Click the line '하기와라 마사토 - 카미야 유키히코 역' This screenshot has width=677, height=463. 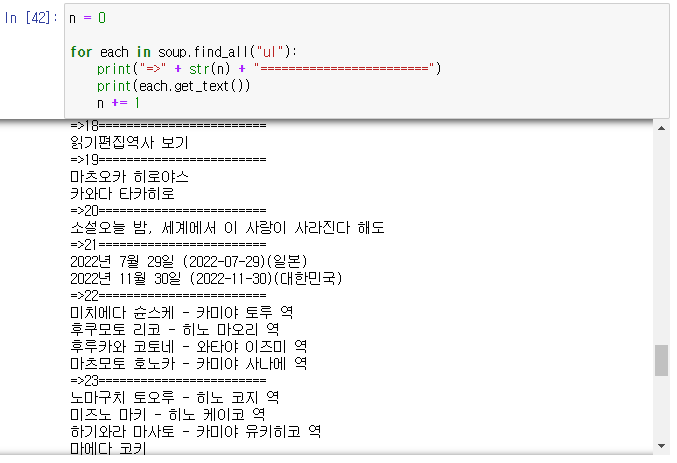[196, 431]
